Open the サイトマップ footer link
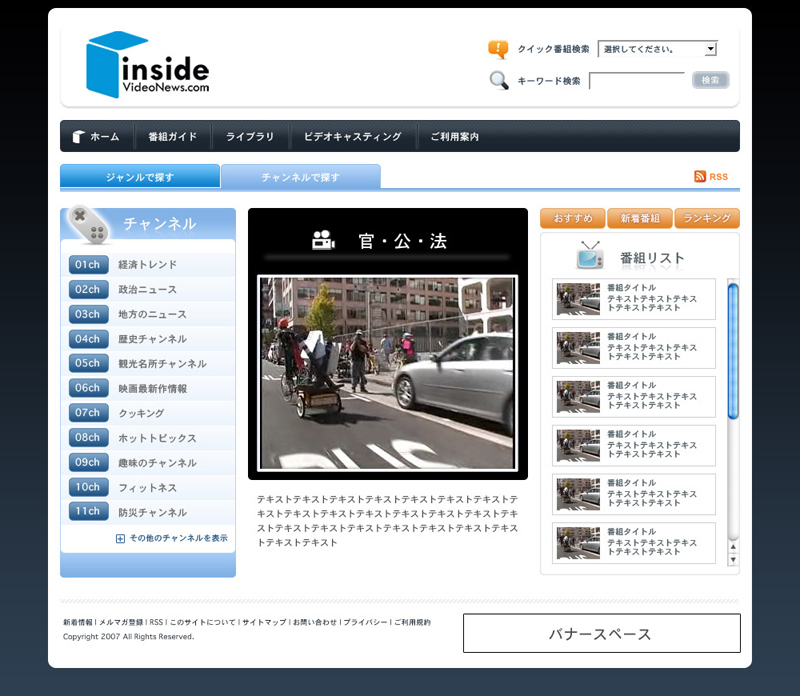The image size is (800, 696). tap(264, 622)
